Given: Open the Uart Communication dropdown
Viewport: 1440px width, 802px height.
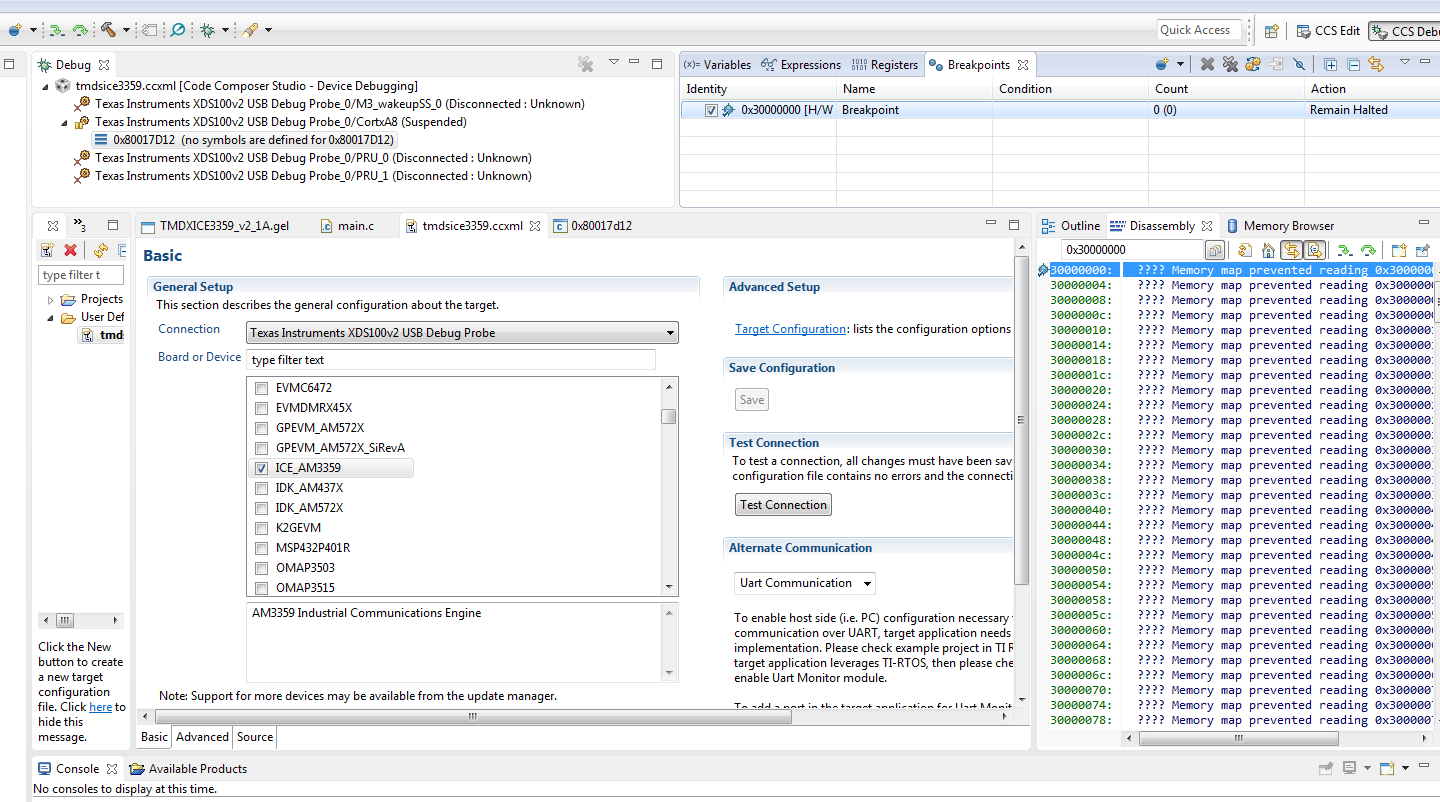Looking at the screenshot, I should point(804,583).
